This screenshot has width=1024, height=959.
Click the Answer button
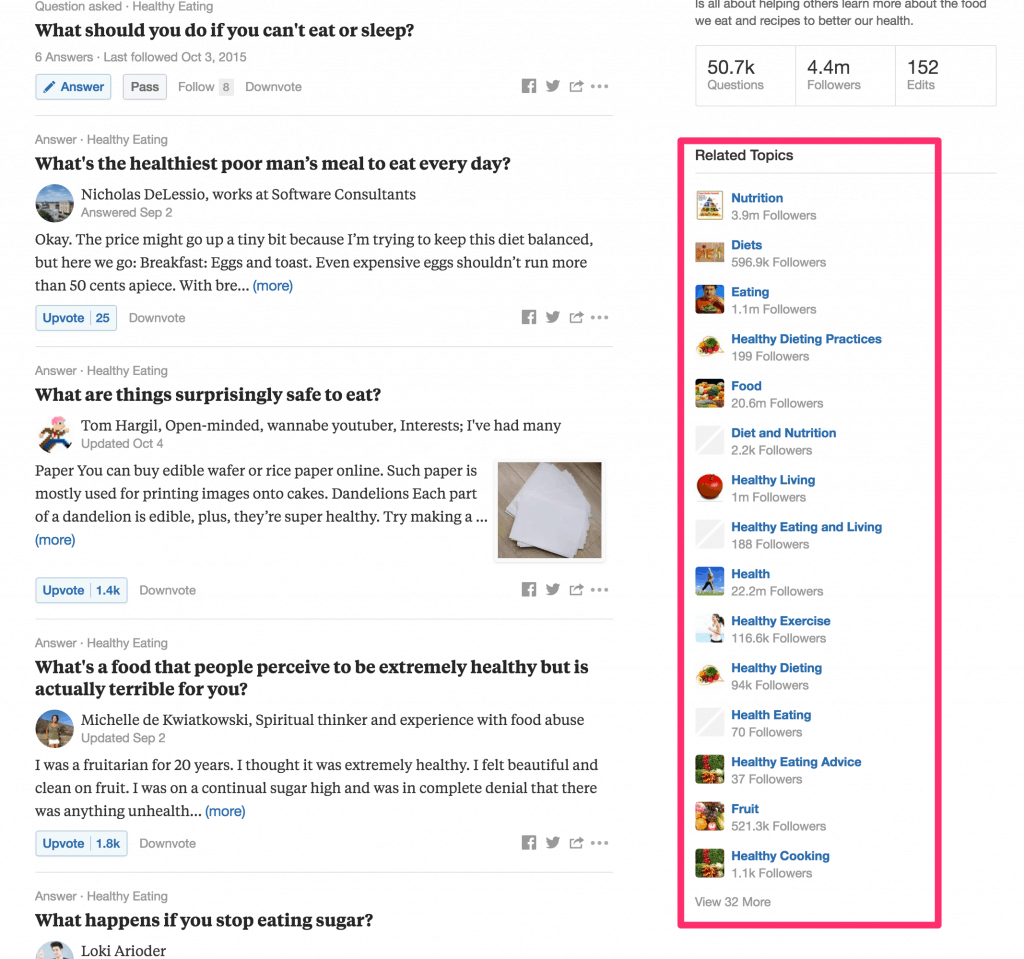pyautogui.click(x=73, y=87)
